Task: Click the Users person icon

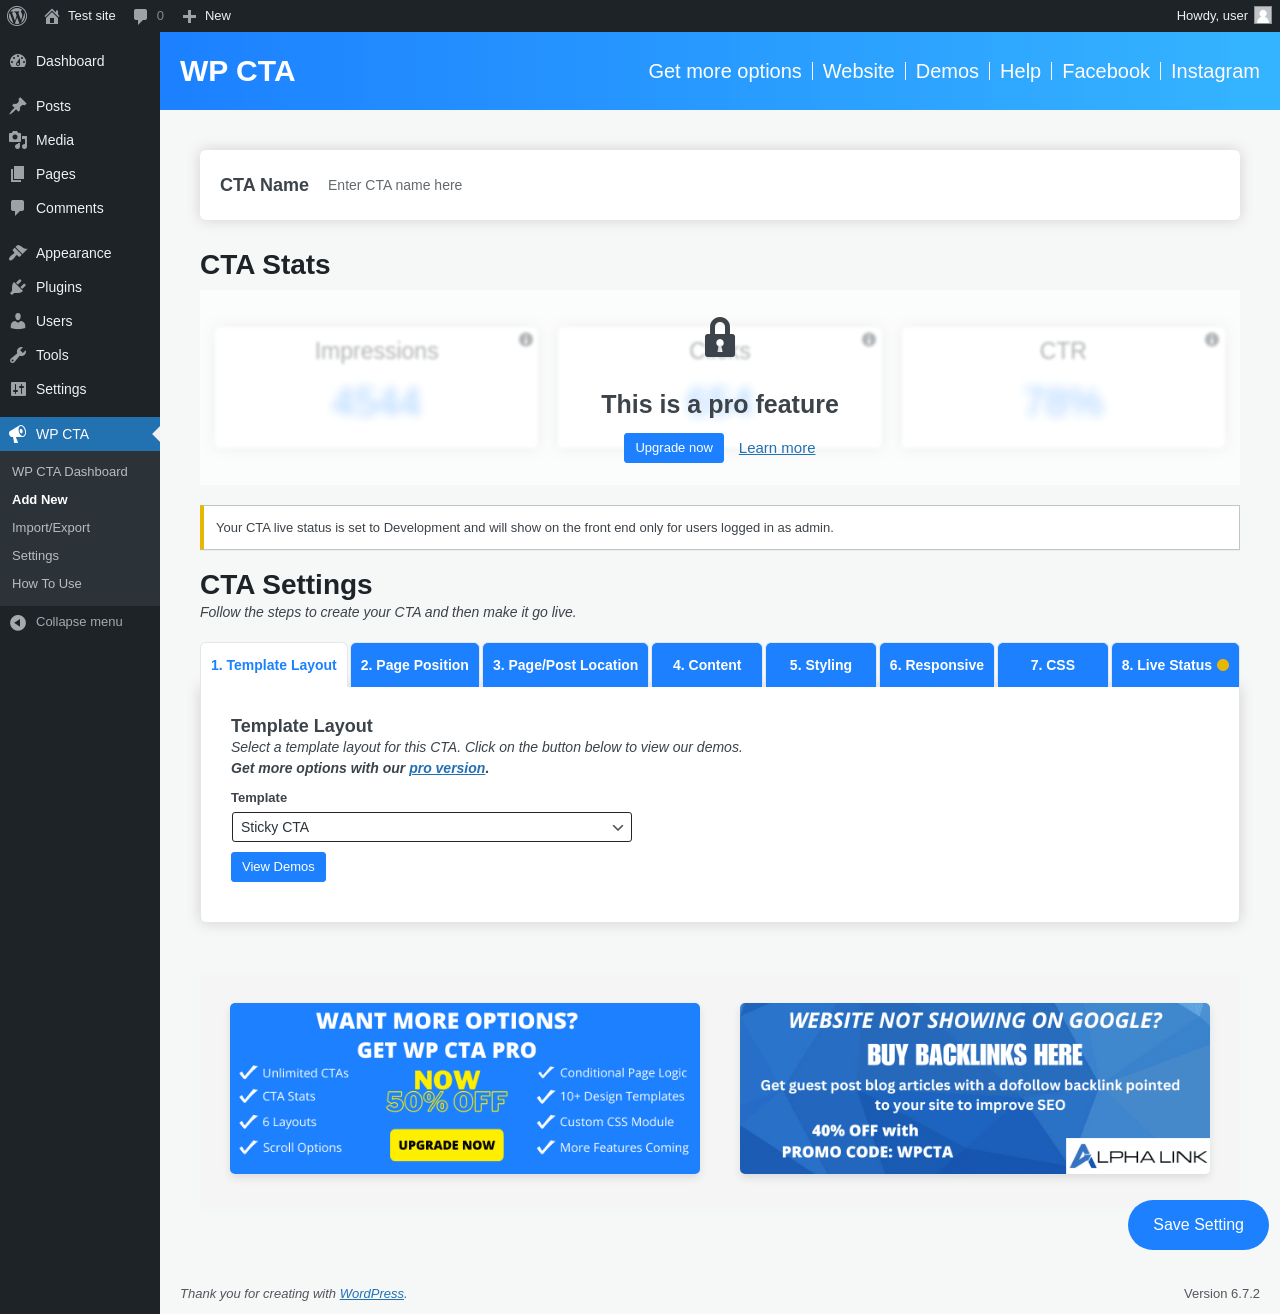Action: pyautogui.click(x=18, y=321)
